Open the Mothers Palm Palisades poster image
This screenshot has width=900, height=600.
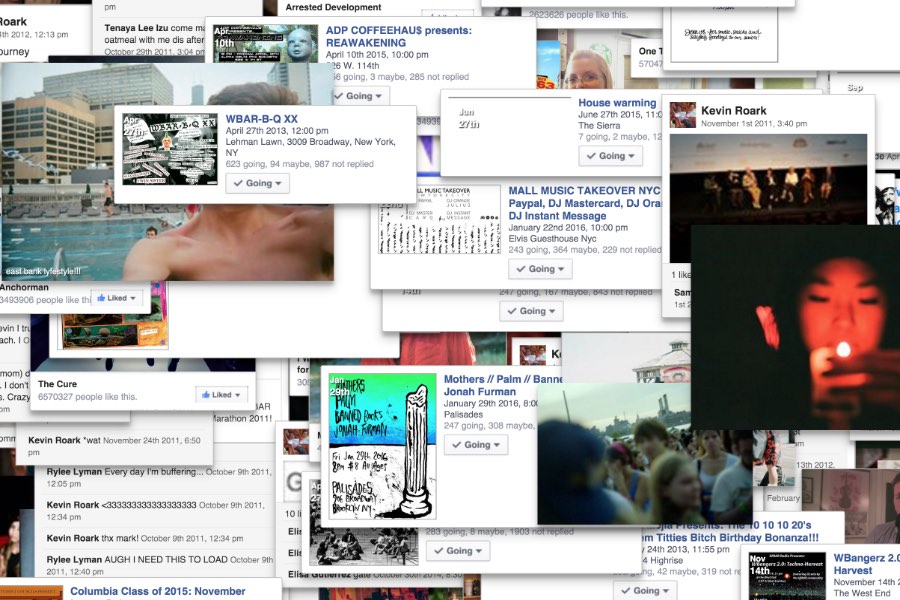[x=382, y=446]
